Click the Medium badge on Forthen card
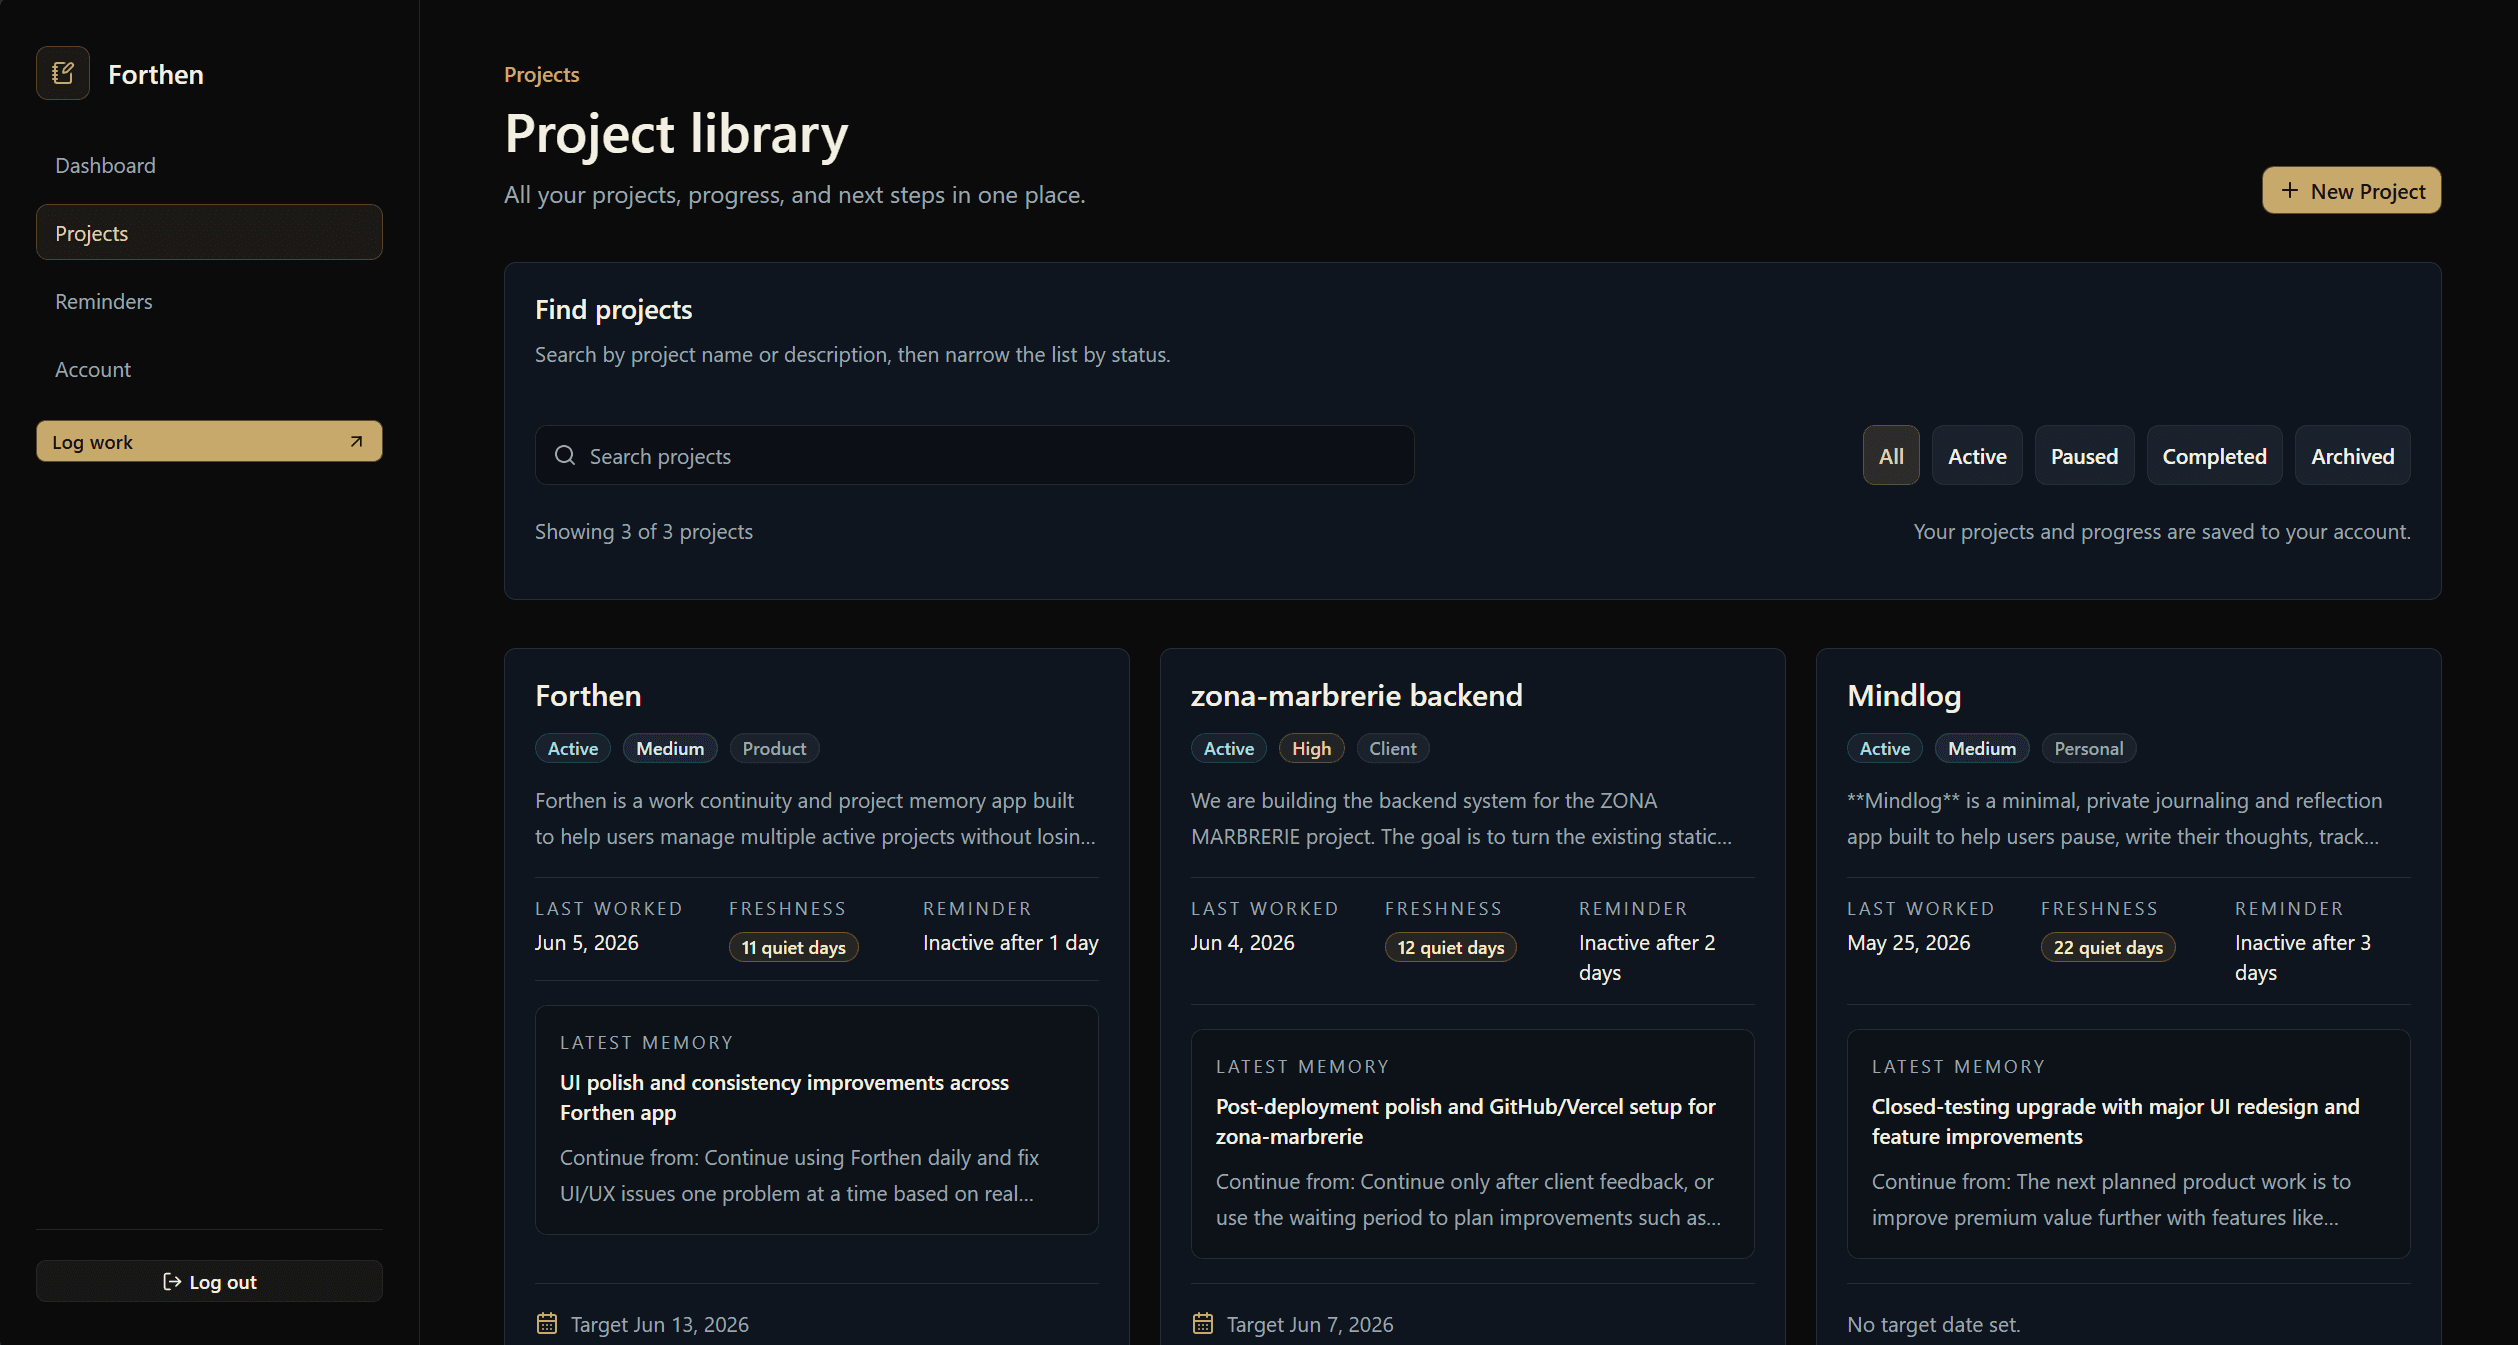The image size is (2518, 1345). tap(670, 748)
